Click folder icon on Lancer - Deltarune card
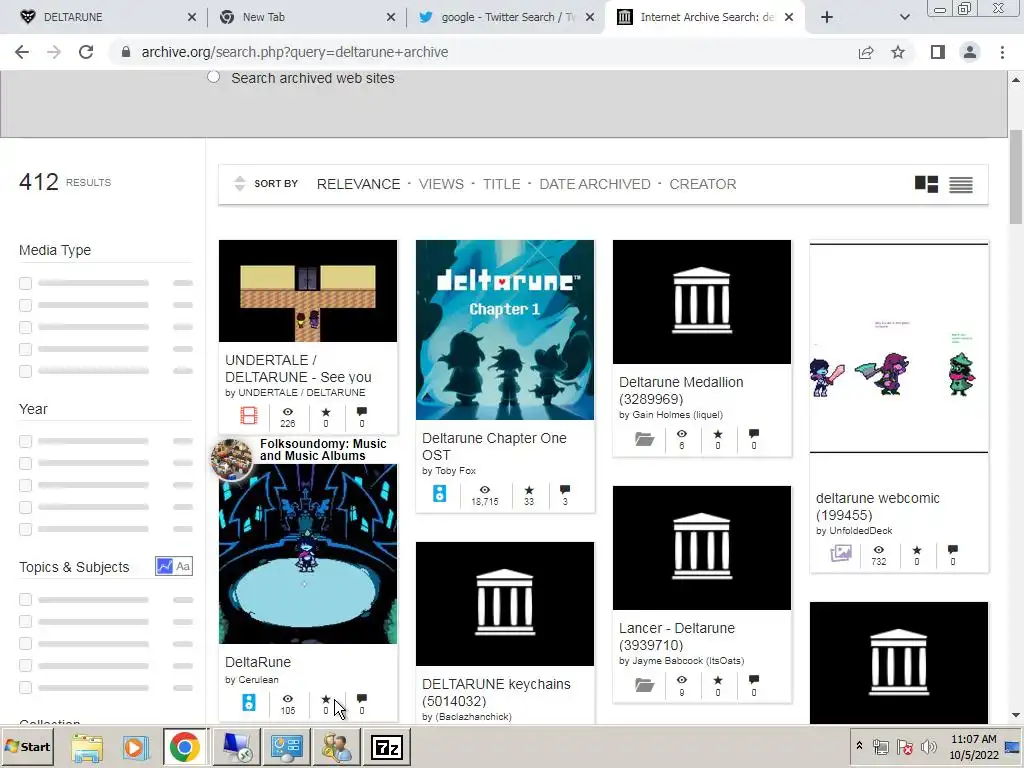The width and height of the screenshot is (1024, 768). tap(645, 684)
